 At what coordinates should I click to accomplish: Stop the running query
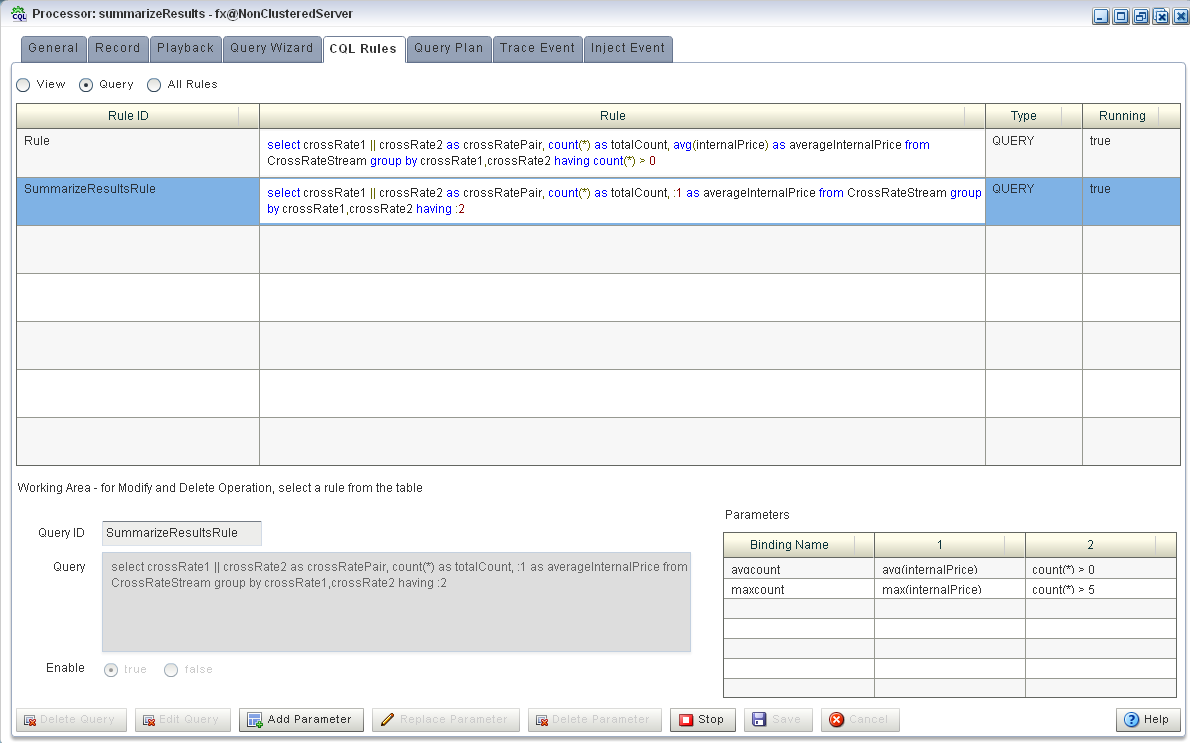coord(702,719)
